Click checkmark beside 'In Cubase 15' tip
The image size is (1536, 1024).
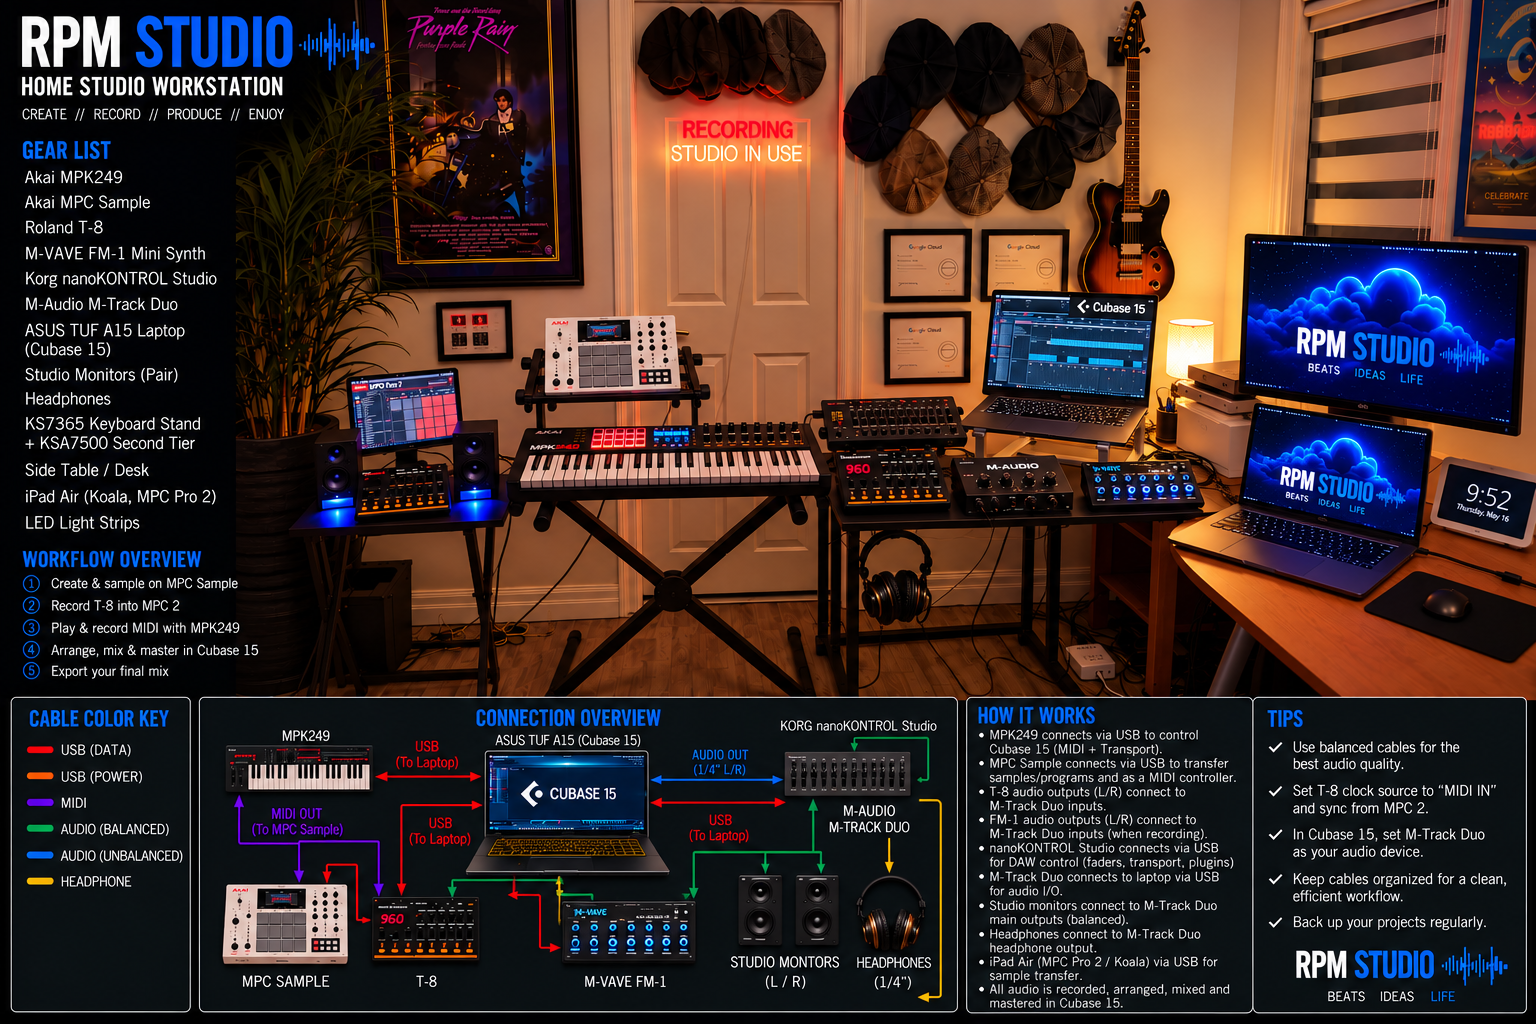(x=1275, y=834)
